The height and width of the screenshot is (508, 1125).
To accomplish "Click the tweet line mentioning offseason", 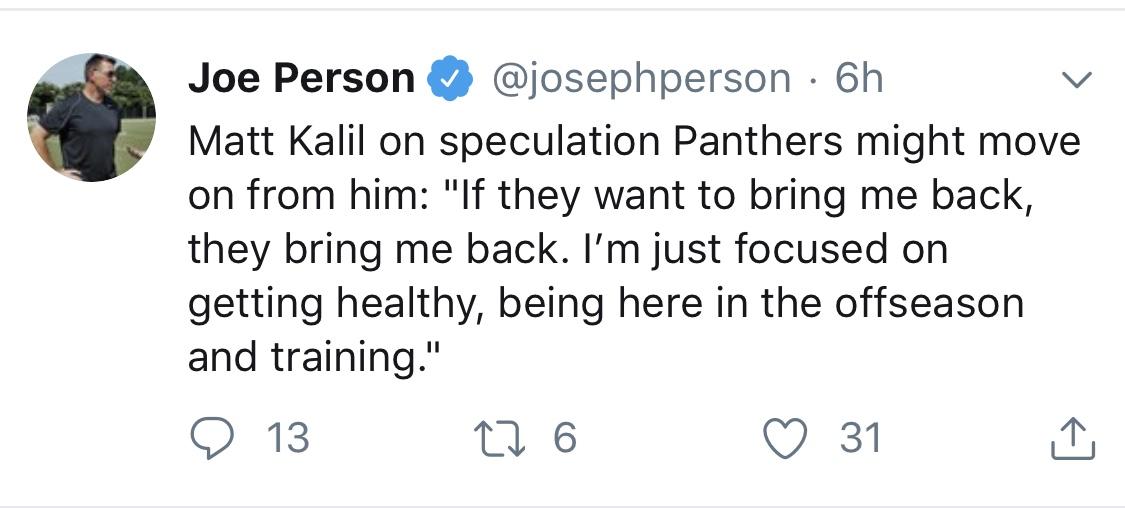I will pos(606,304).
